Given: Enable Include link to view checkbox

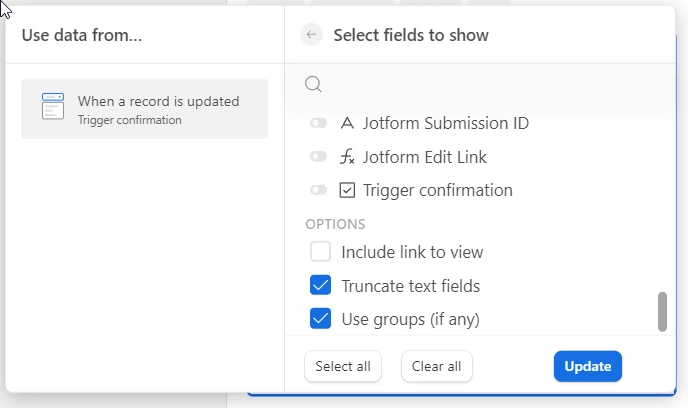Looking at the screenshot, I should [321, 252].
